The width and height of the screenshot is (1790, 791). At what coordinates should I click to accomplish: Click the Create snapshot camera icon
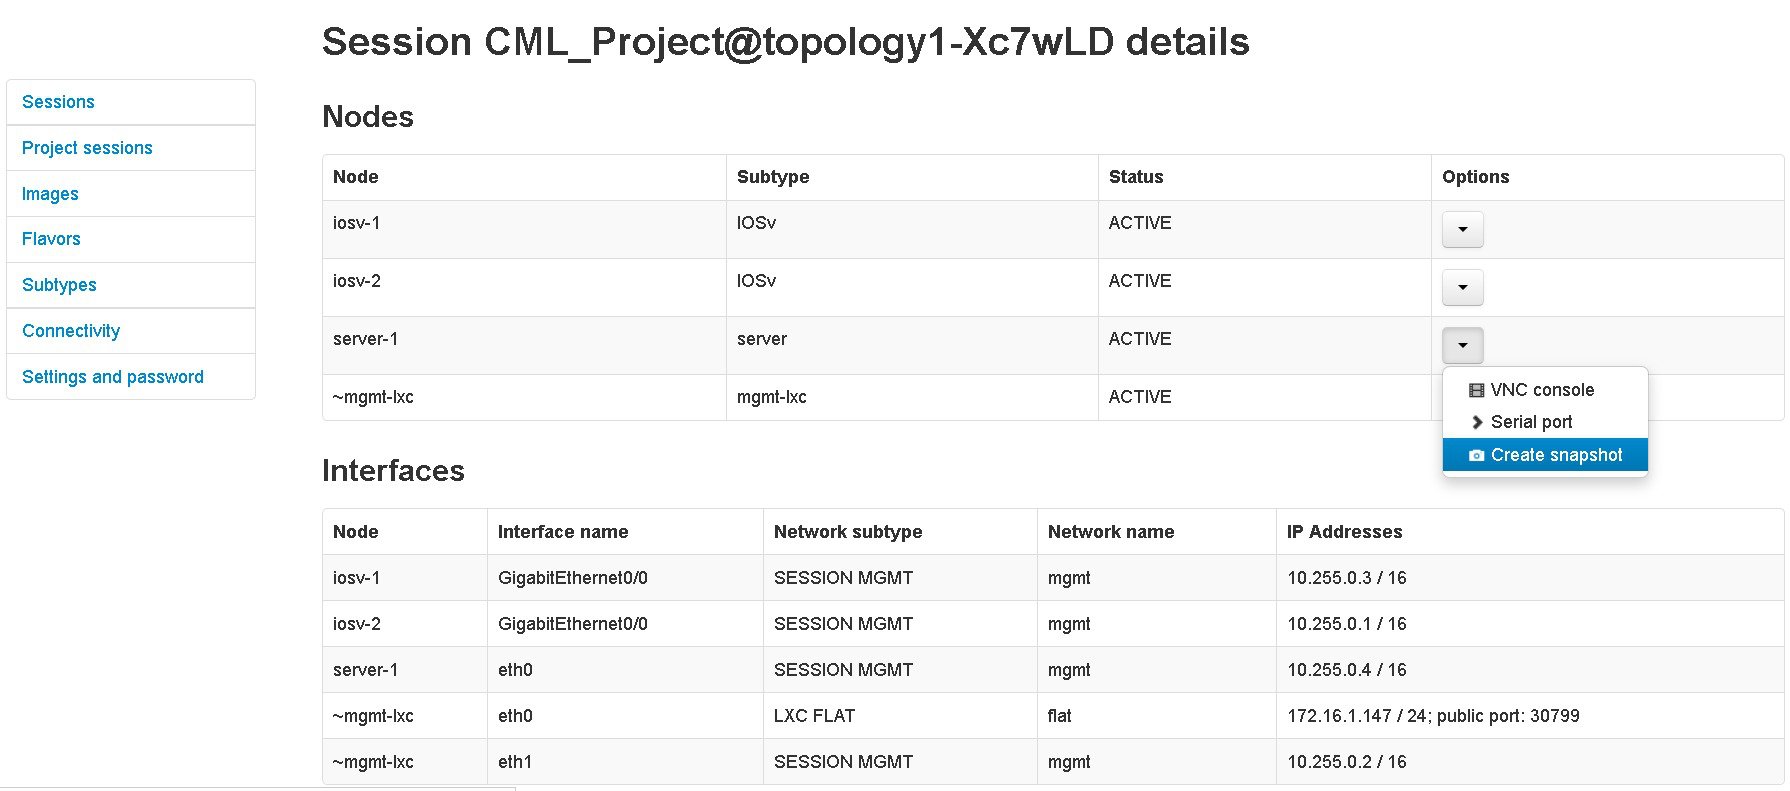coord(1476,455)
